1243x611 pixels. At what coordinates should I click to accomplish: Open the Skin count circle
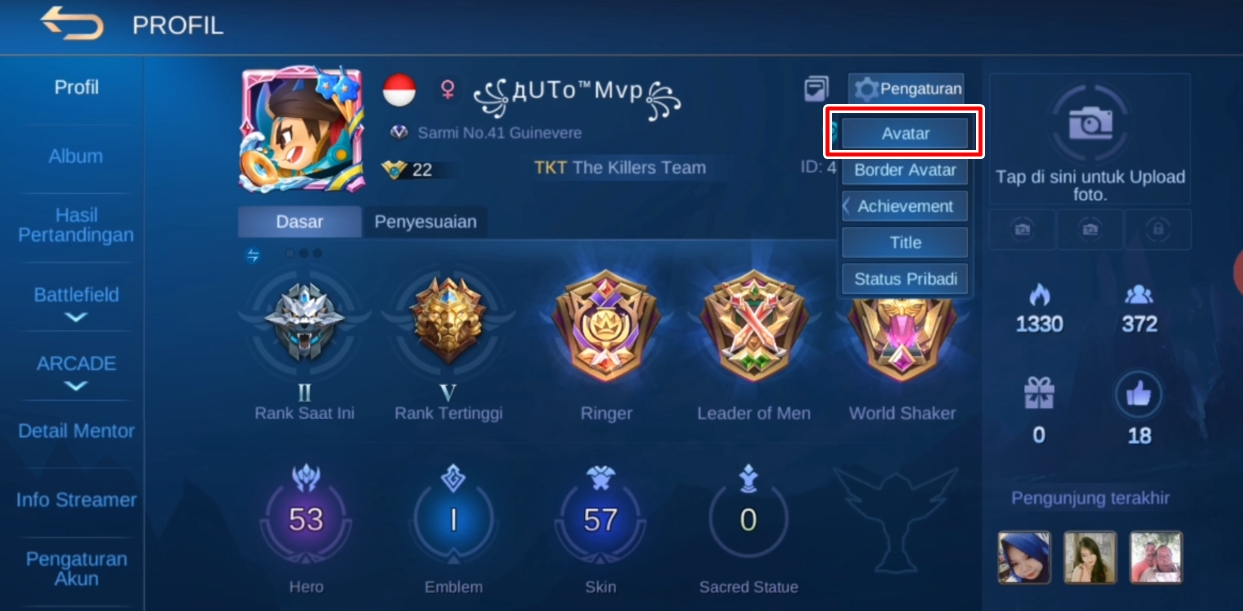600,520
